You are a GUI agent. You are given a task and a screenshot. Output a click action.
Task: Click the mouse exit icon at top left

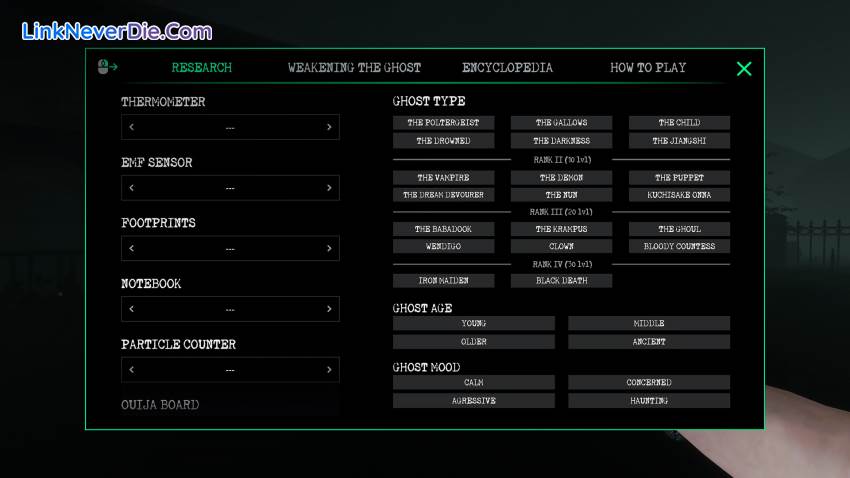click(x=107, y=68)
